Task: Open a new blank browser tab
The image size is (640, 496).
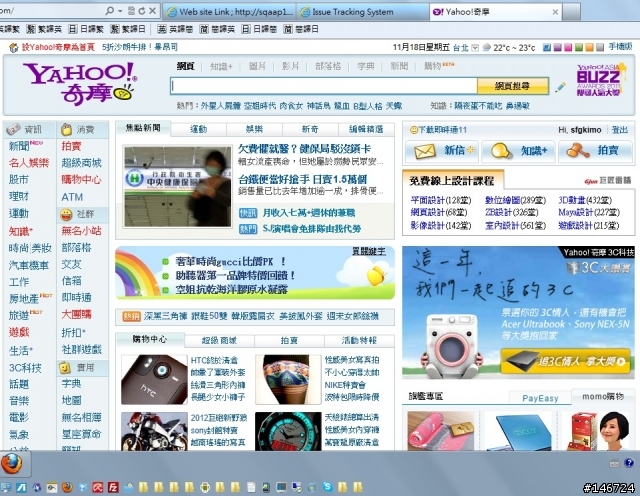Action: pos(571,12)
